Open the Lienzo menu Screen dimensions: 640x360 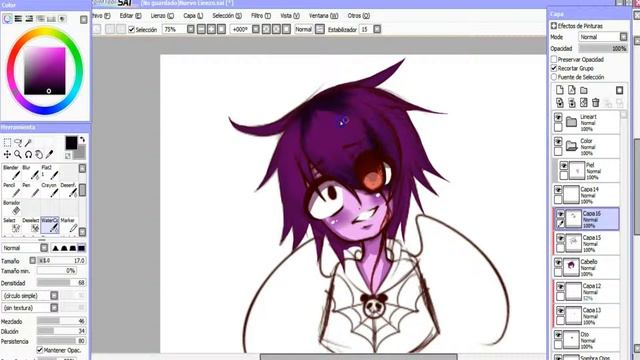[162, 16]
